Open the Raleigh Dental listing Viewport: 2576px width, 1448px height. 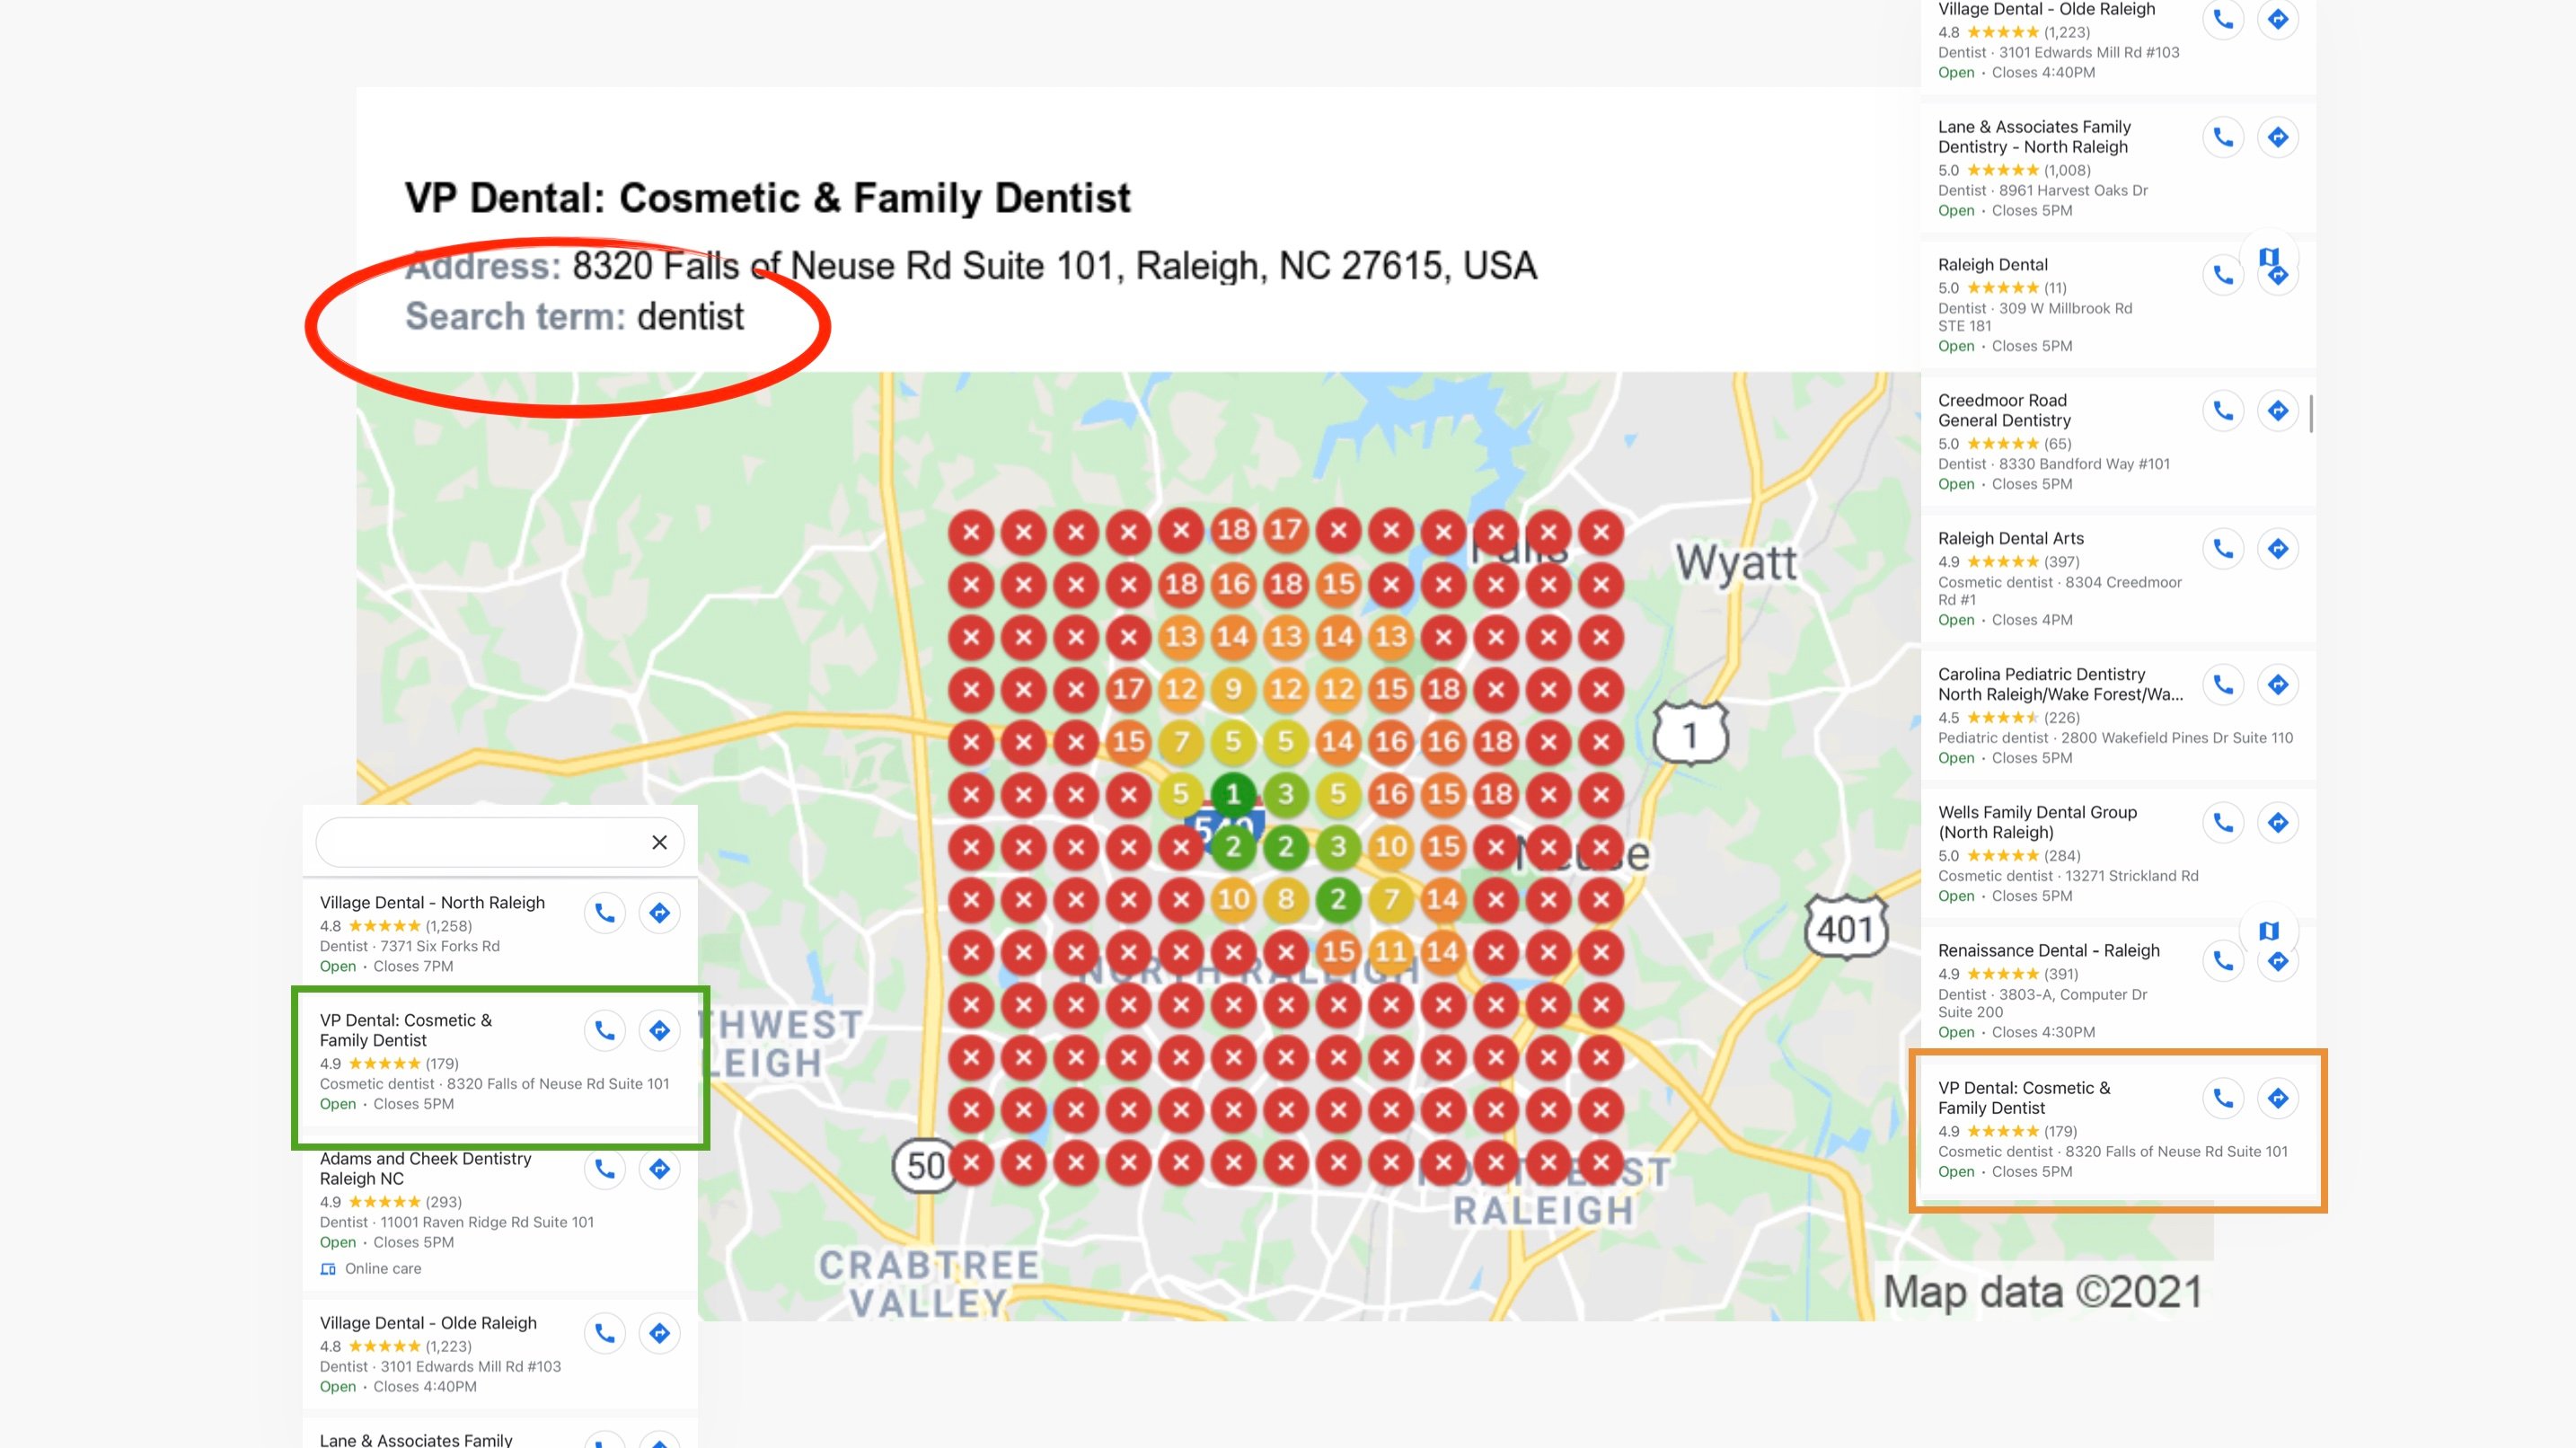point(1993,264)
